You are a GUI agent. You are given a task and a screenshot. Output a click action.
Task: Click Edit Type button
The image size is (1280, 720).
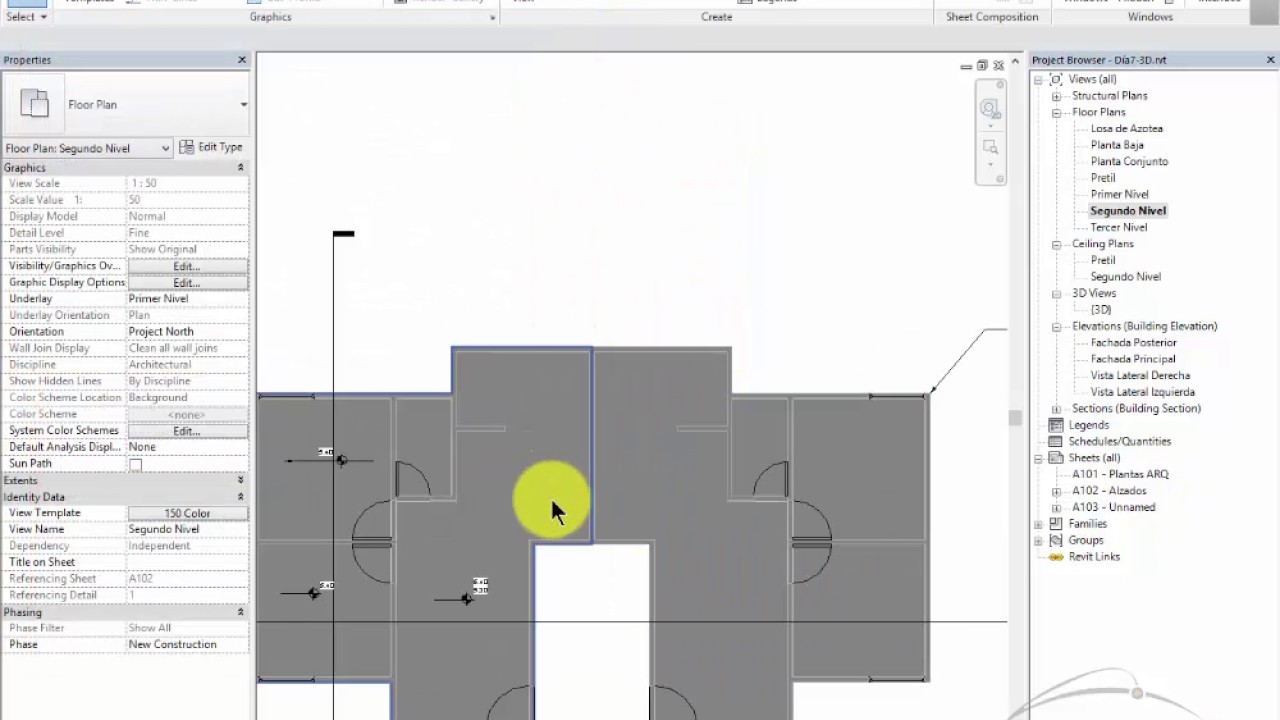[212, 147]
